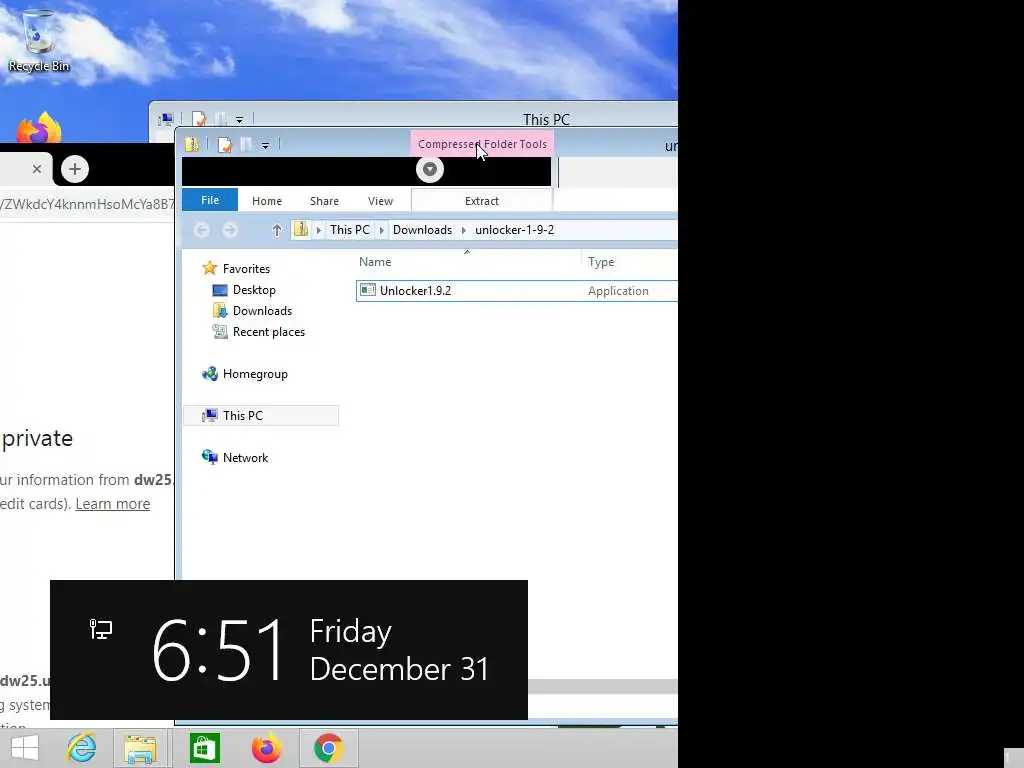
Task: Click the Back navigation arrow
Action: tap(202, 230)
